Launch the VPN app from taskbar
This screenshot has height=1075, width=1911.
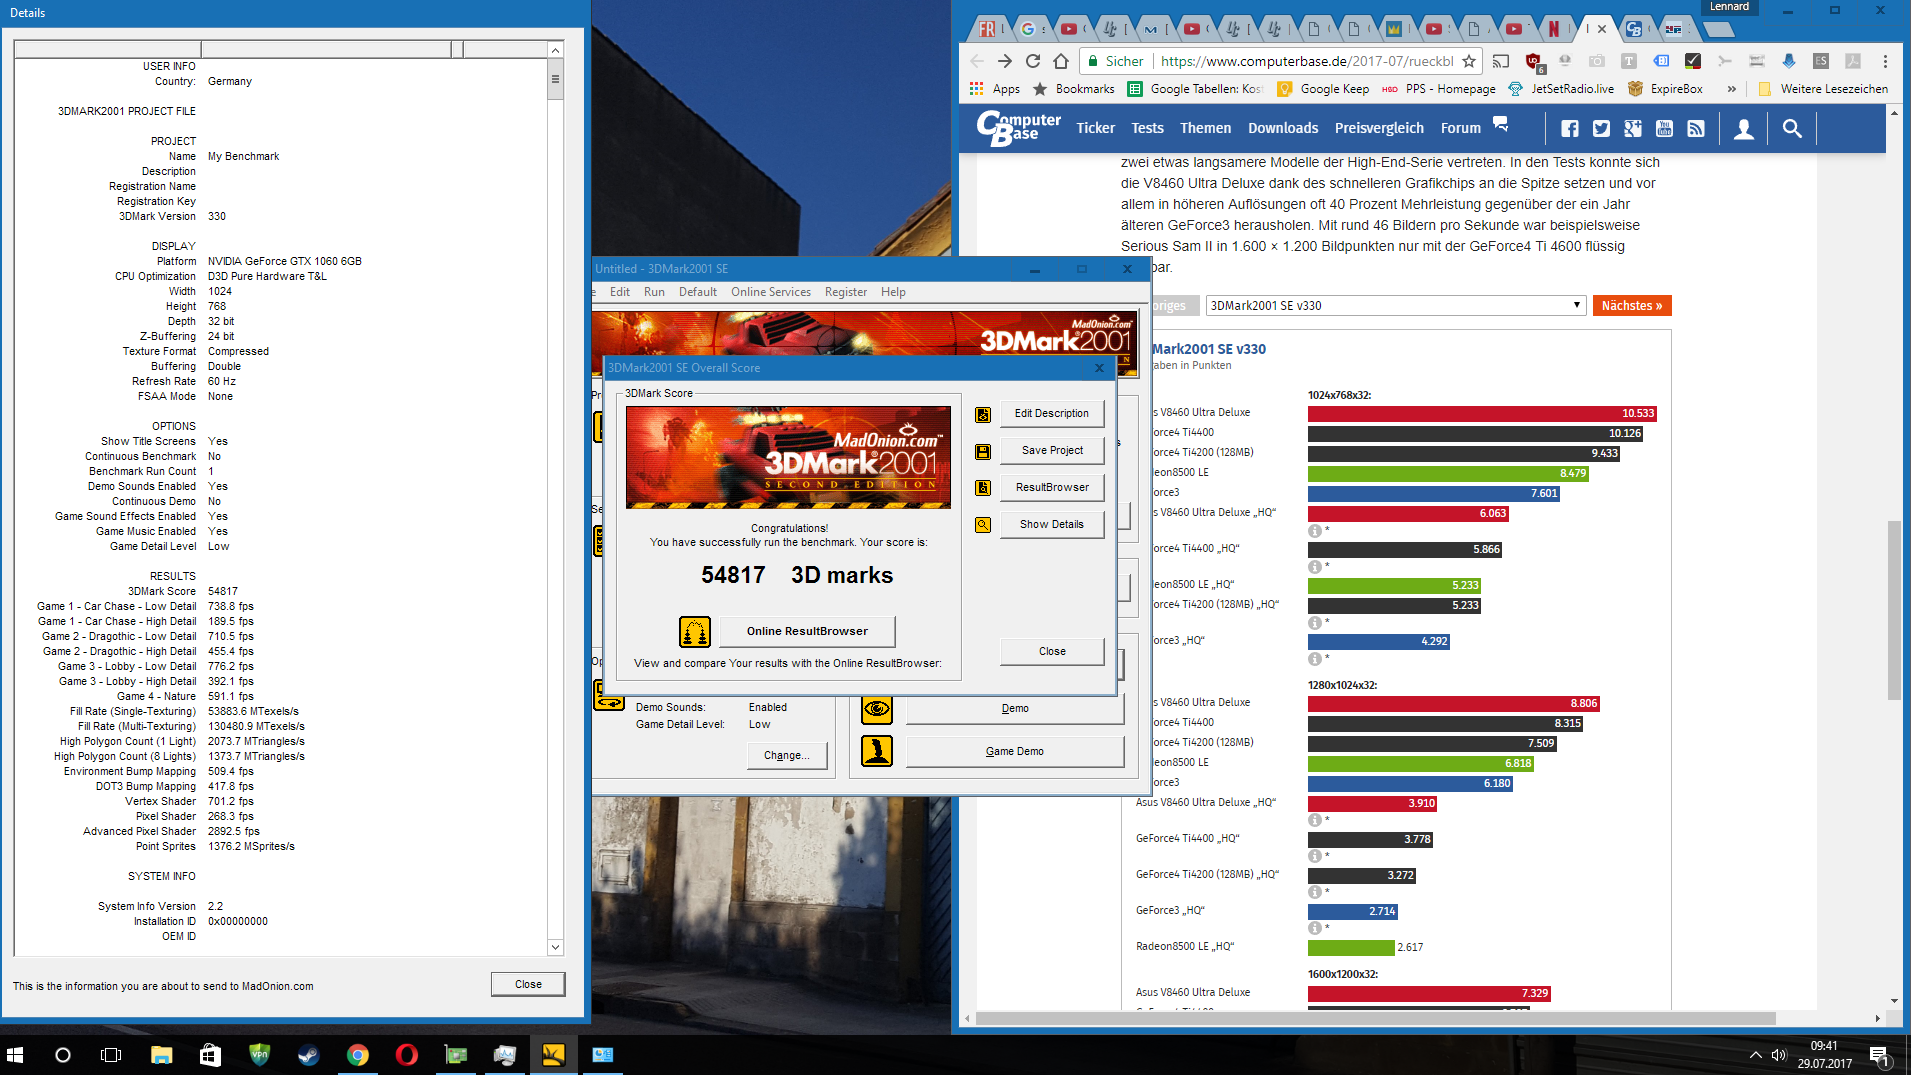pos(259,1055)
